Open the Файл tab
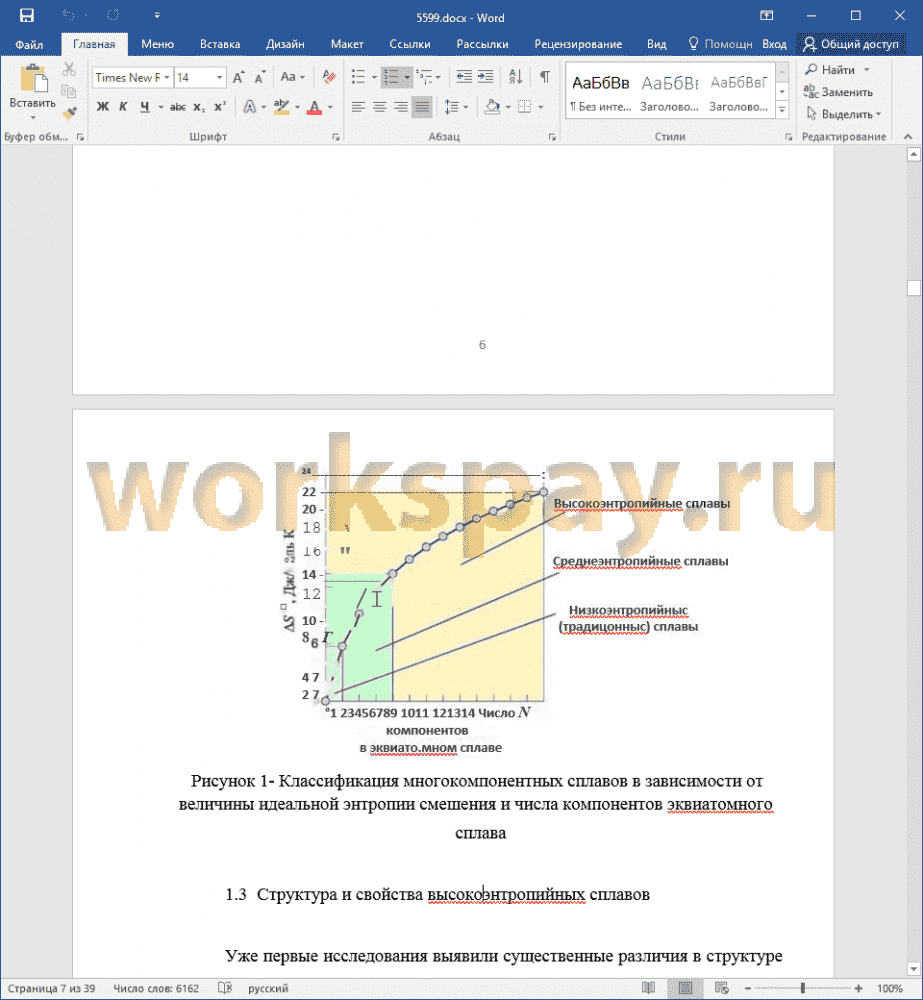 coord(29,44)
